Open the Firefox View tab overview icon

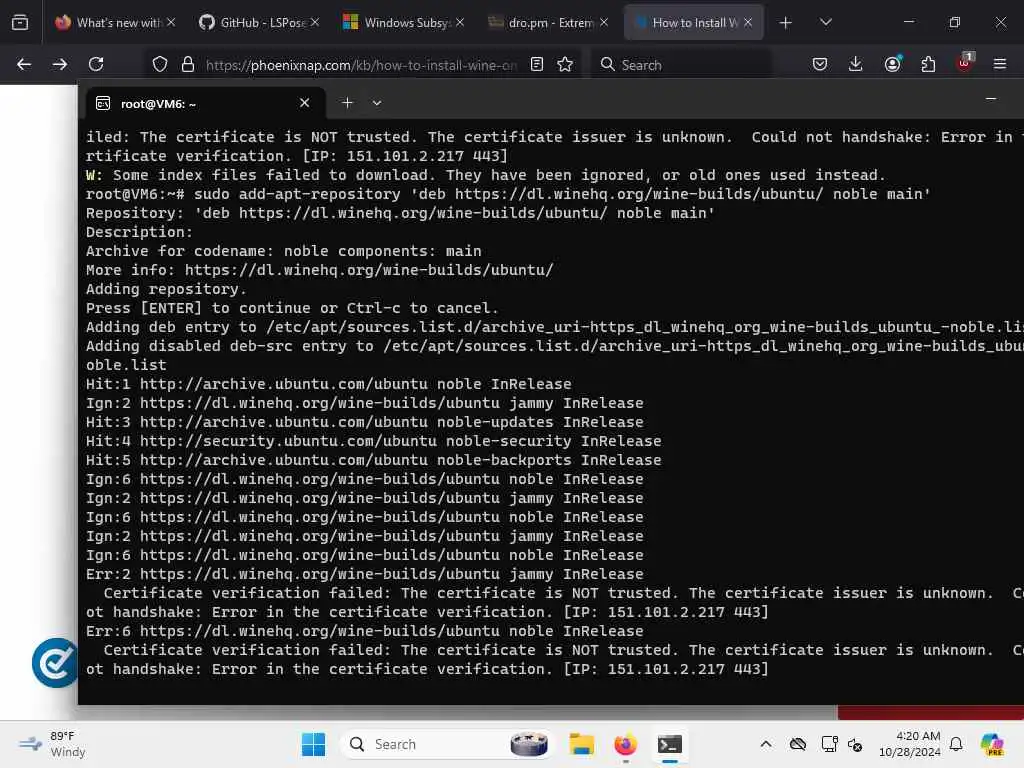[20, 22]
